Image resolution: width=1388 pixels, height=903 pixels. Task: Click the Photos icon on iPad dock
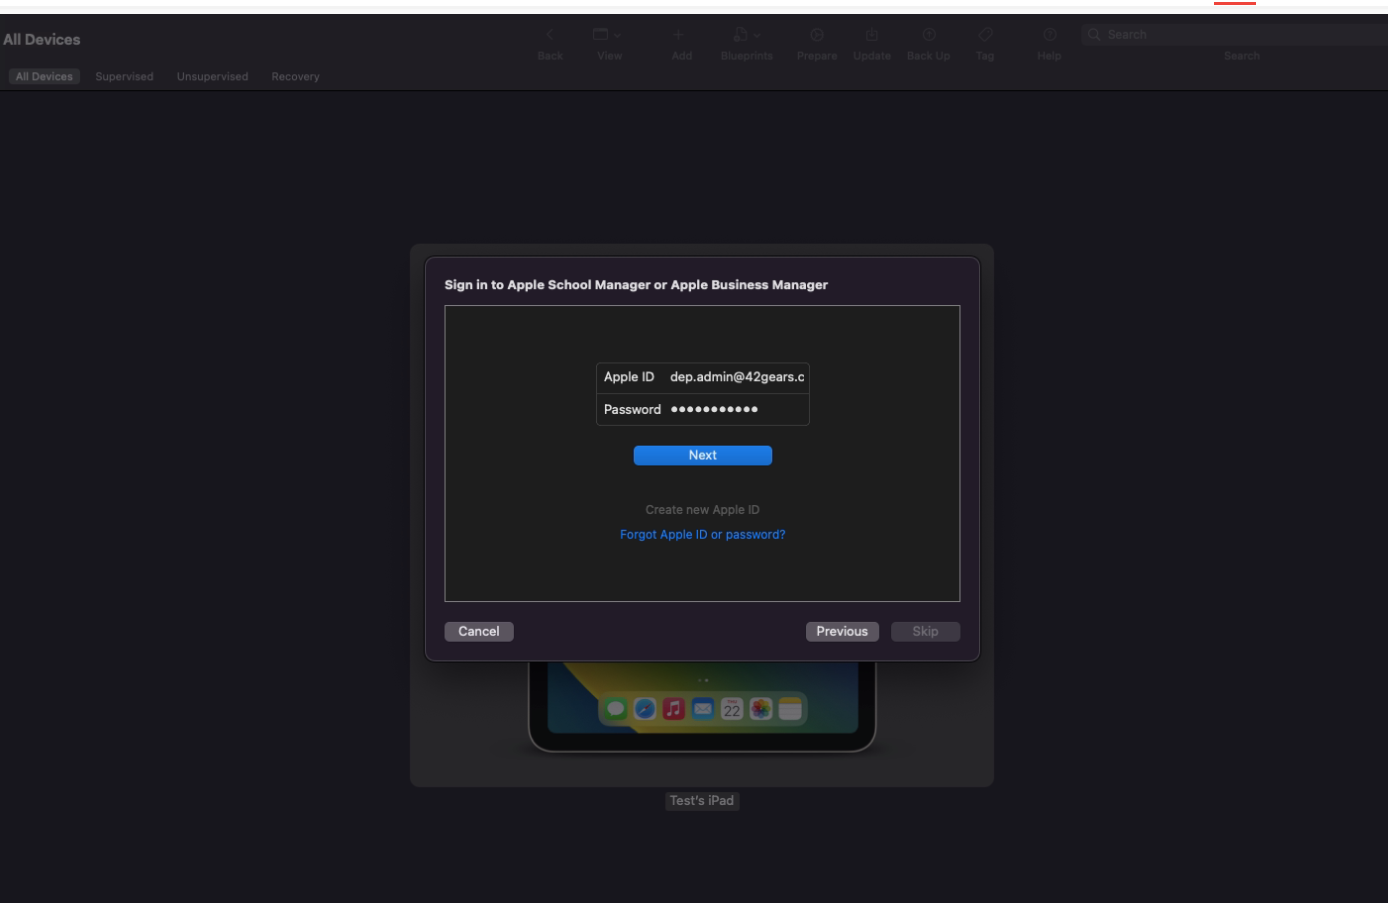point(761,709)
